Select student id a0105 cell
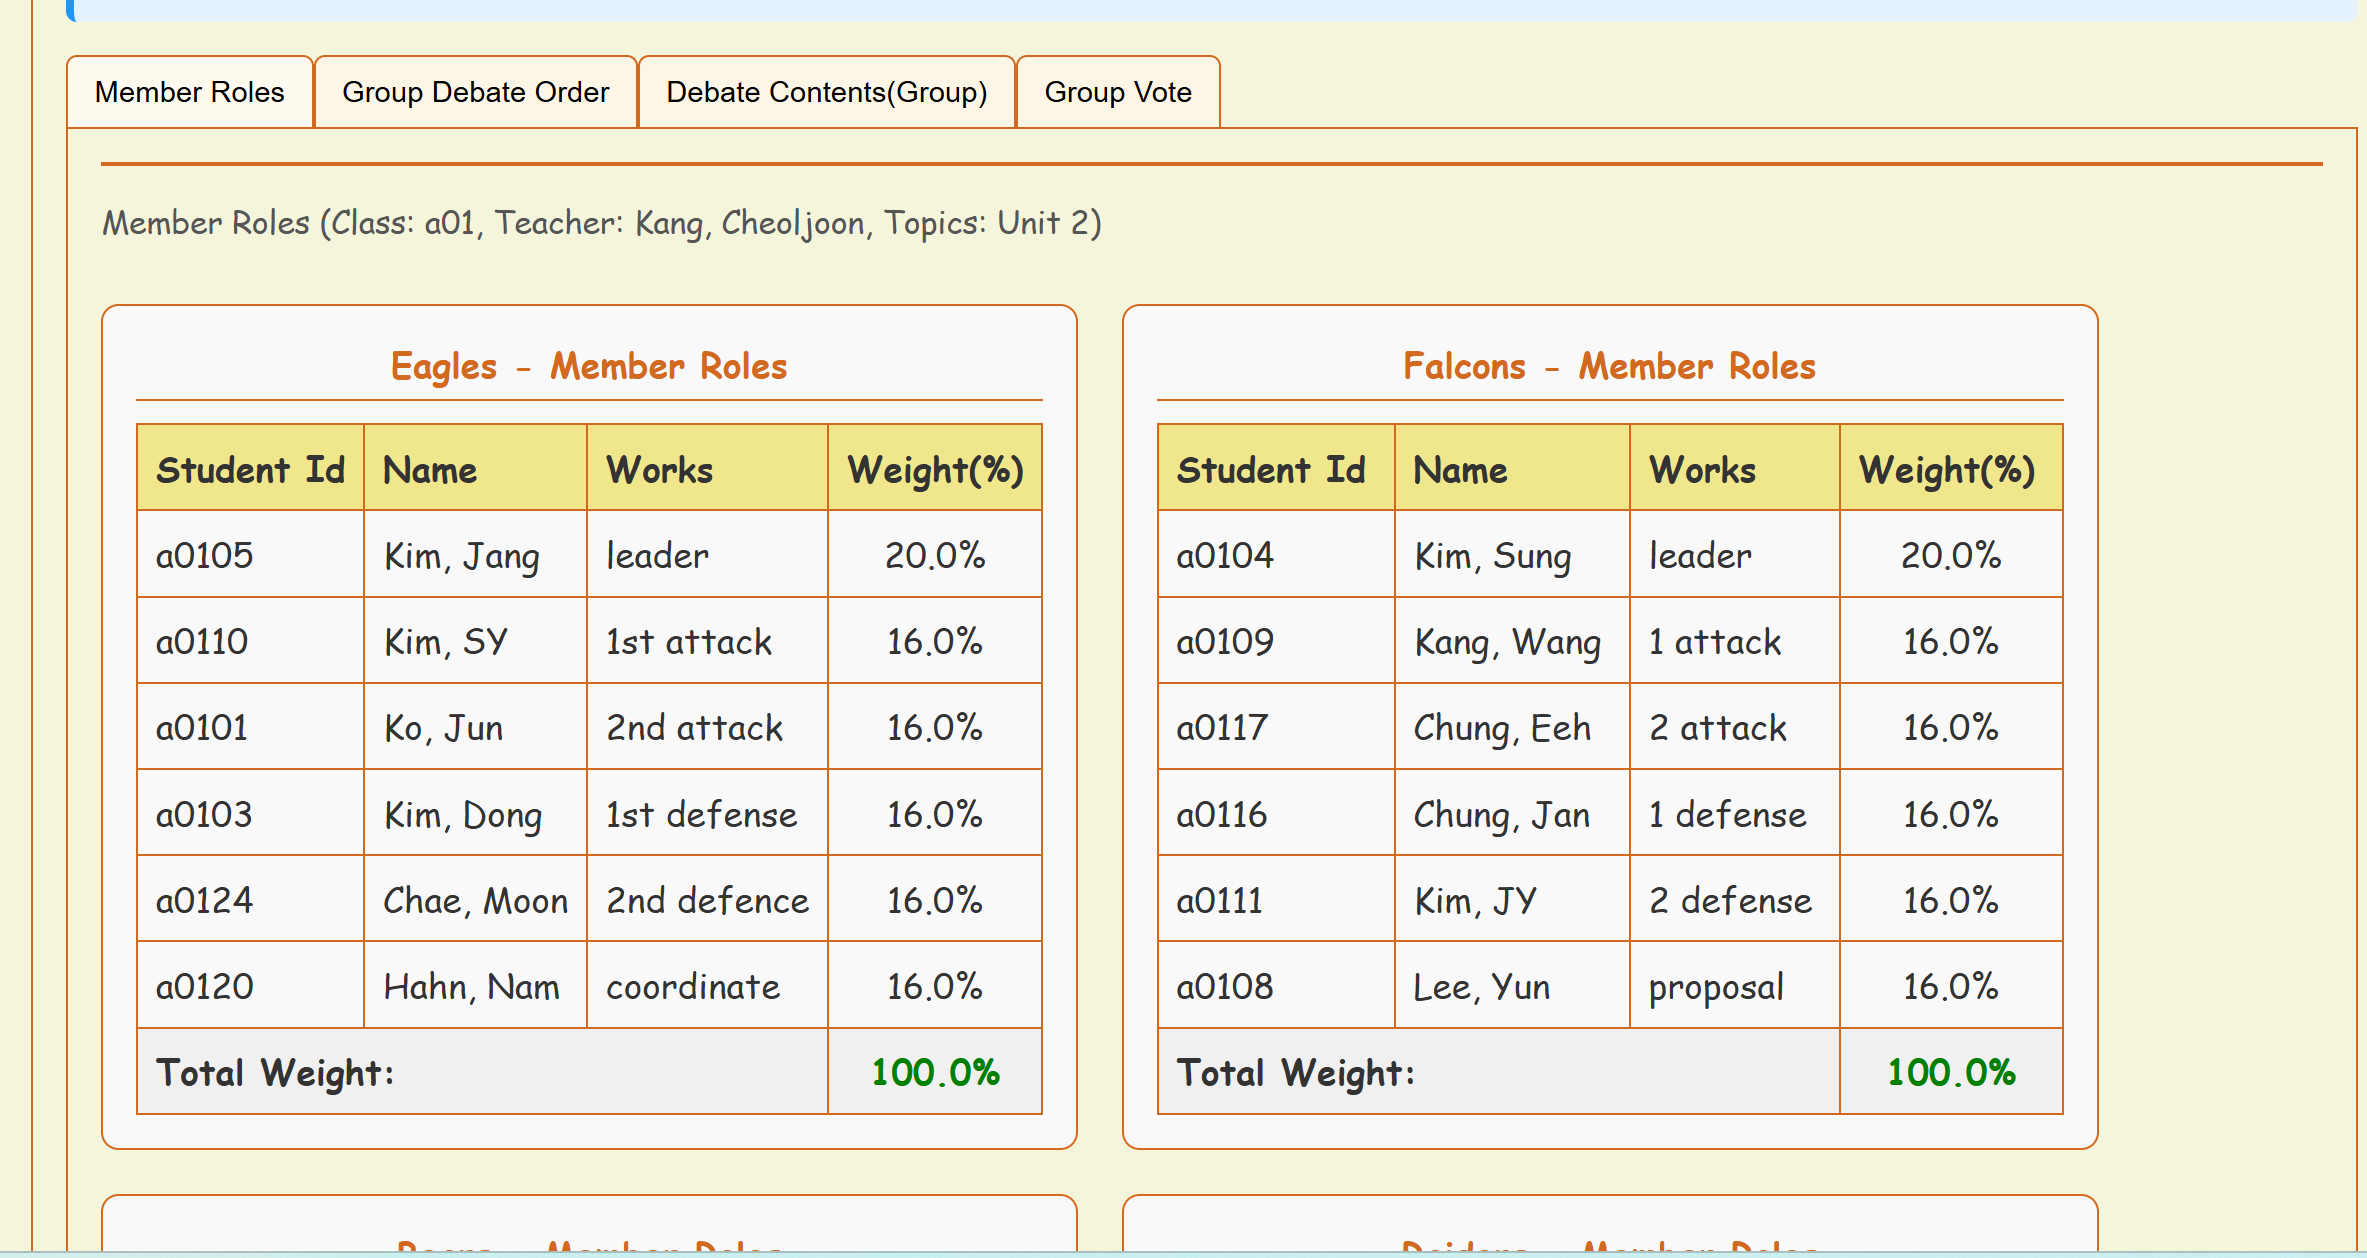Image resolution: width=2367 pixels, height=1258 pixels. (205, 555)
